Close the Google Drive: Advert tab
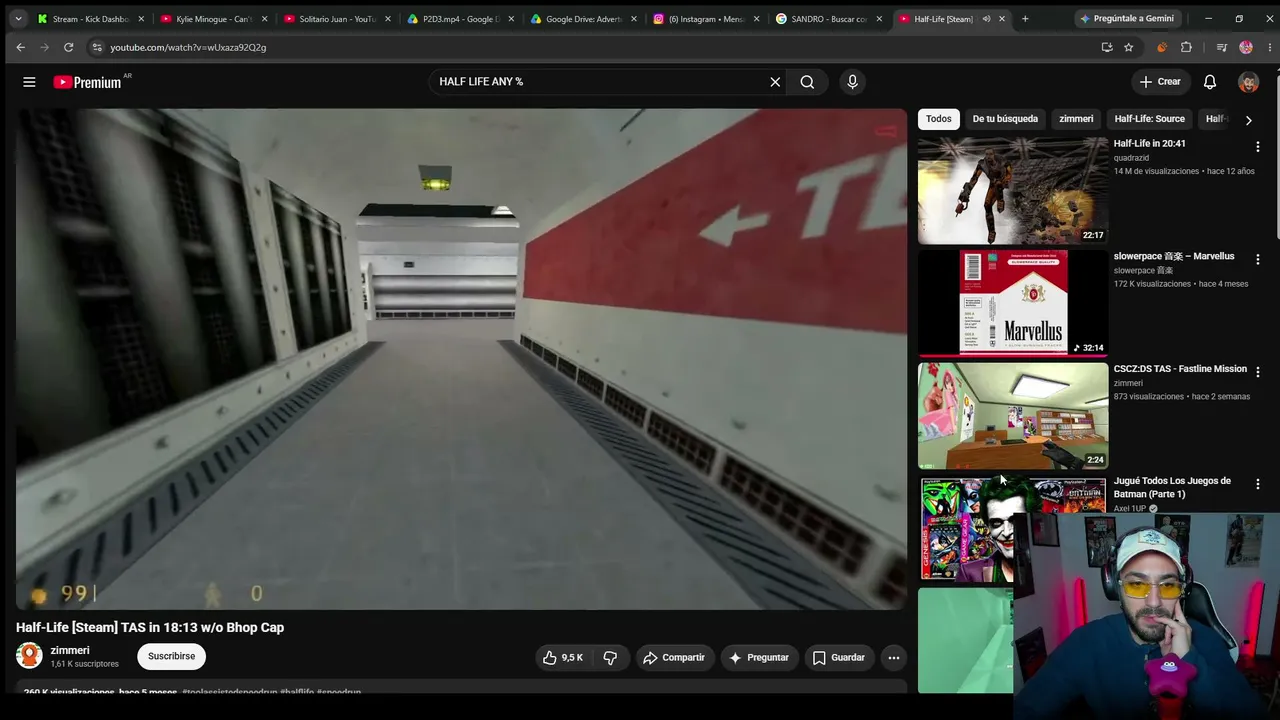 click(x=633, y=18)
